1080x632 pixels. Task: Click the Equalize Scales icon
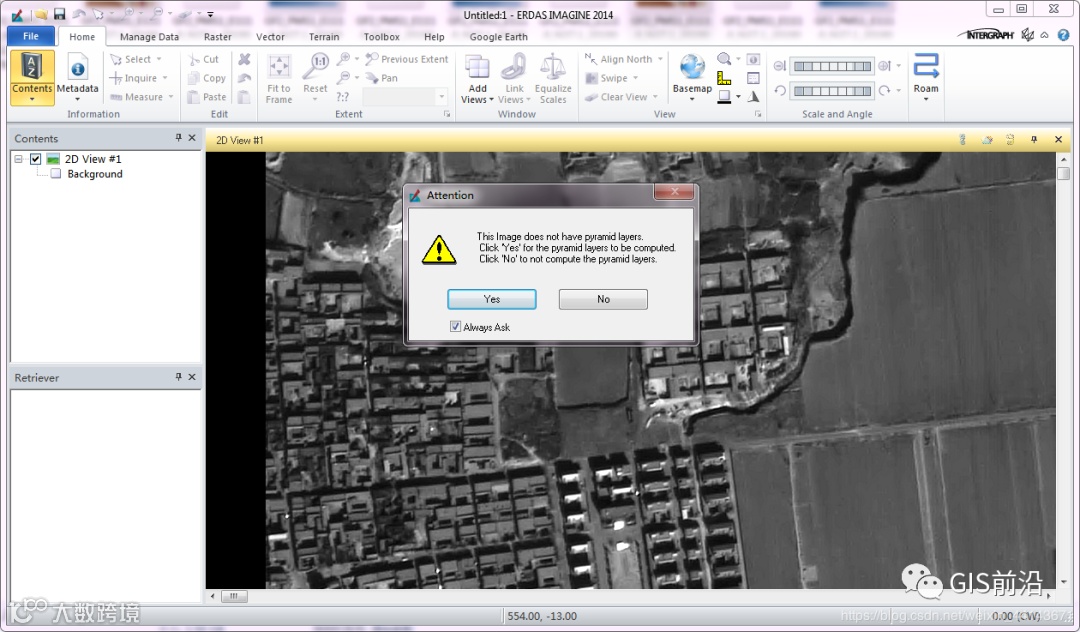coord(553,78)
